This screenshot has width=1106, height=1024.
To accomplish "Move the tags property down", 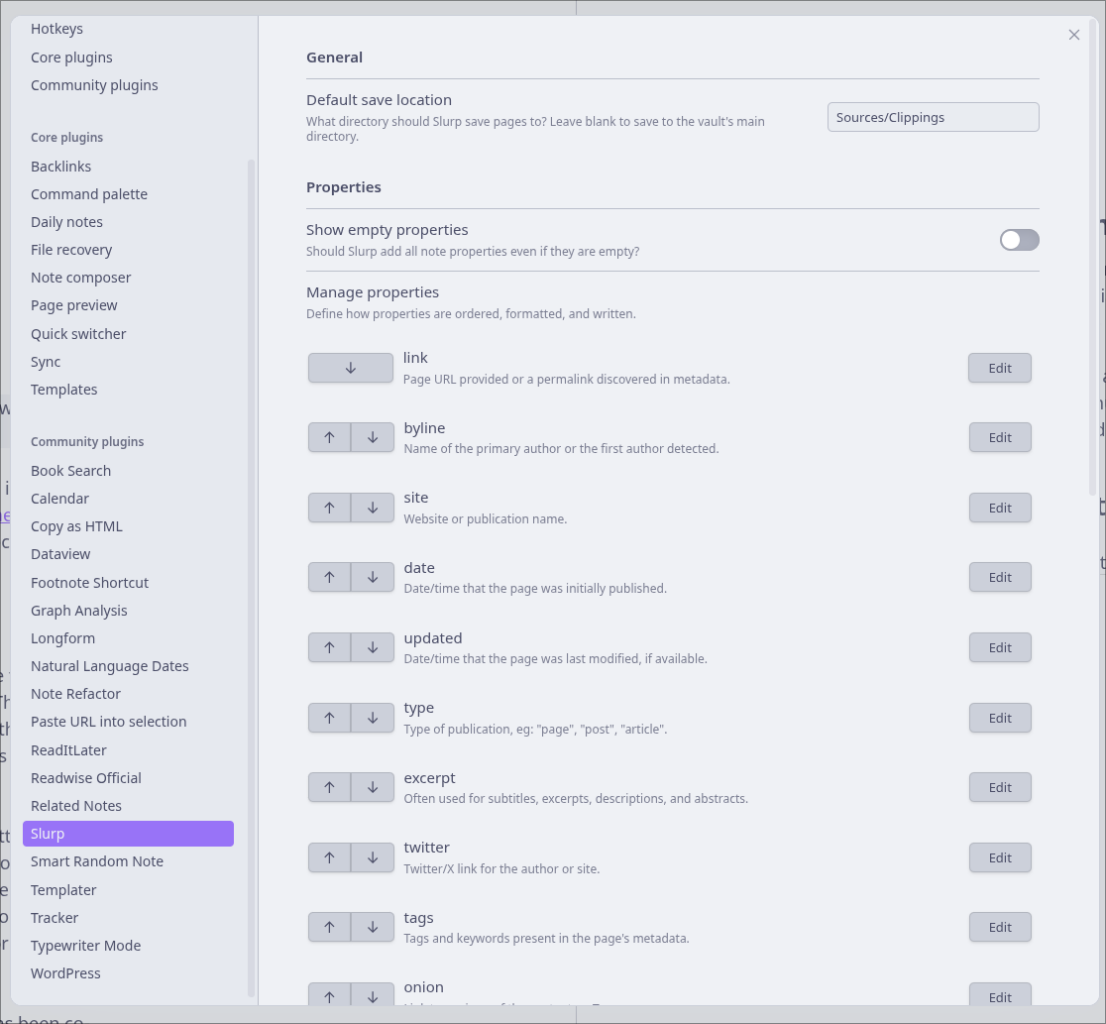I will coord(373,928).
